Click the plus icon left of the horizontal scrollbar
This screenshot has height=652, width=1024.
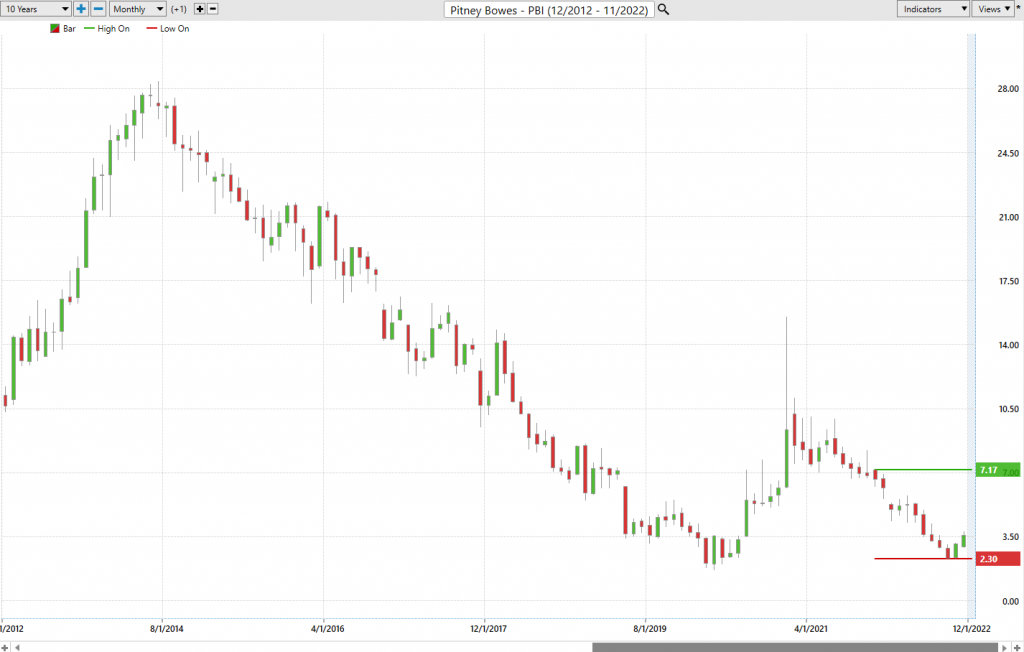coord(5,647)
